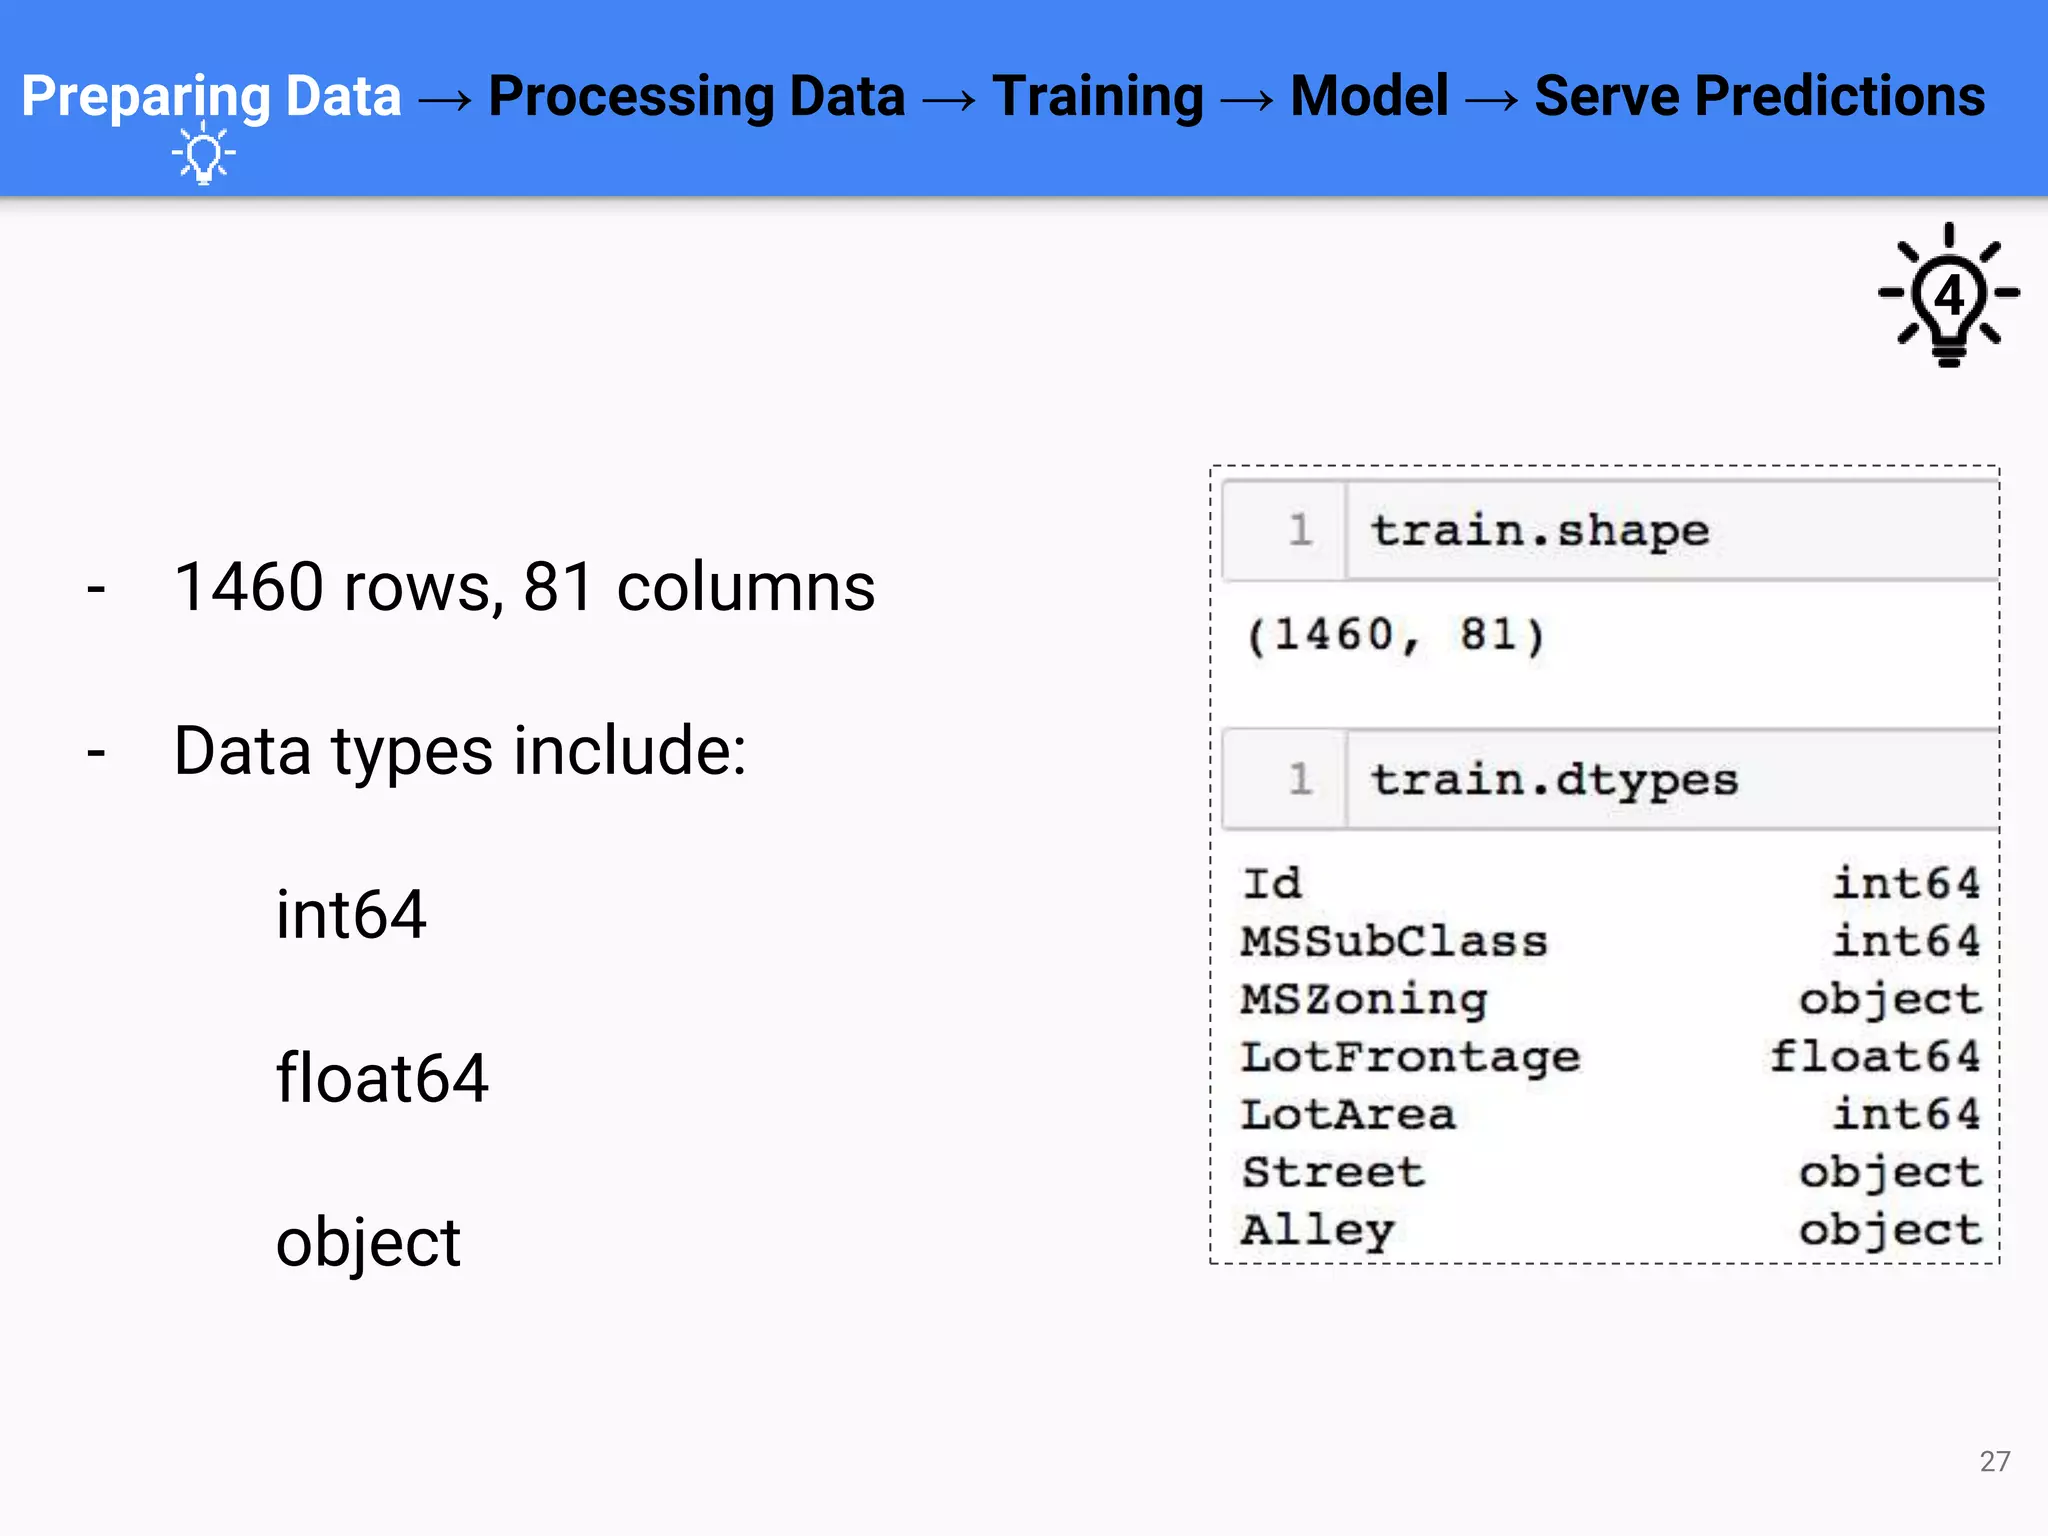Click the 'object' type next to MSZoning
This screenshot has width=2048, height=1536.
(1890, 1000)
